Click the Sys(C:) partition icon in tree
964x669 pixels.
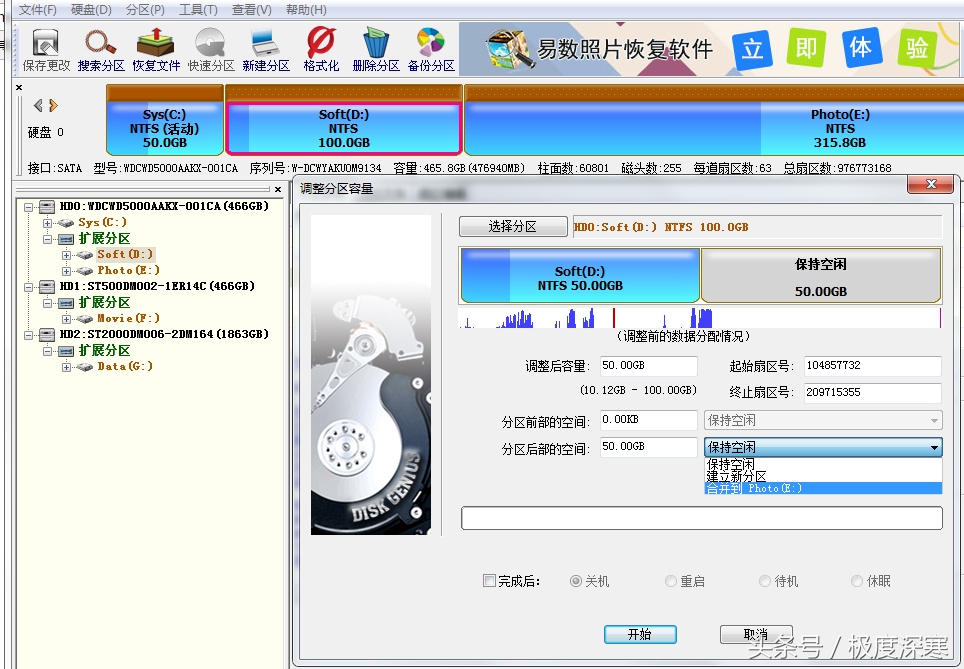coord(66,223)
